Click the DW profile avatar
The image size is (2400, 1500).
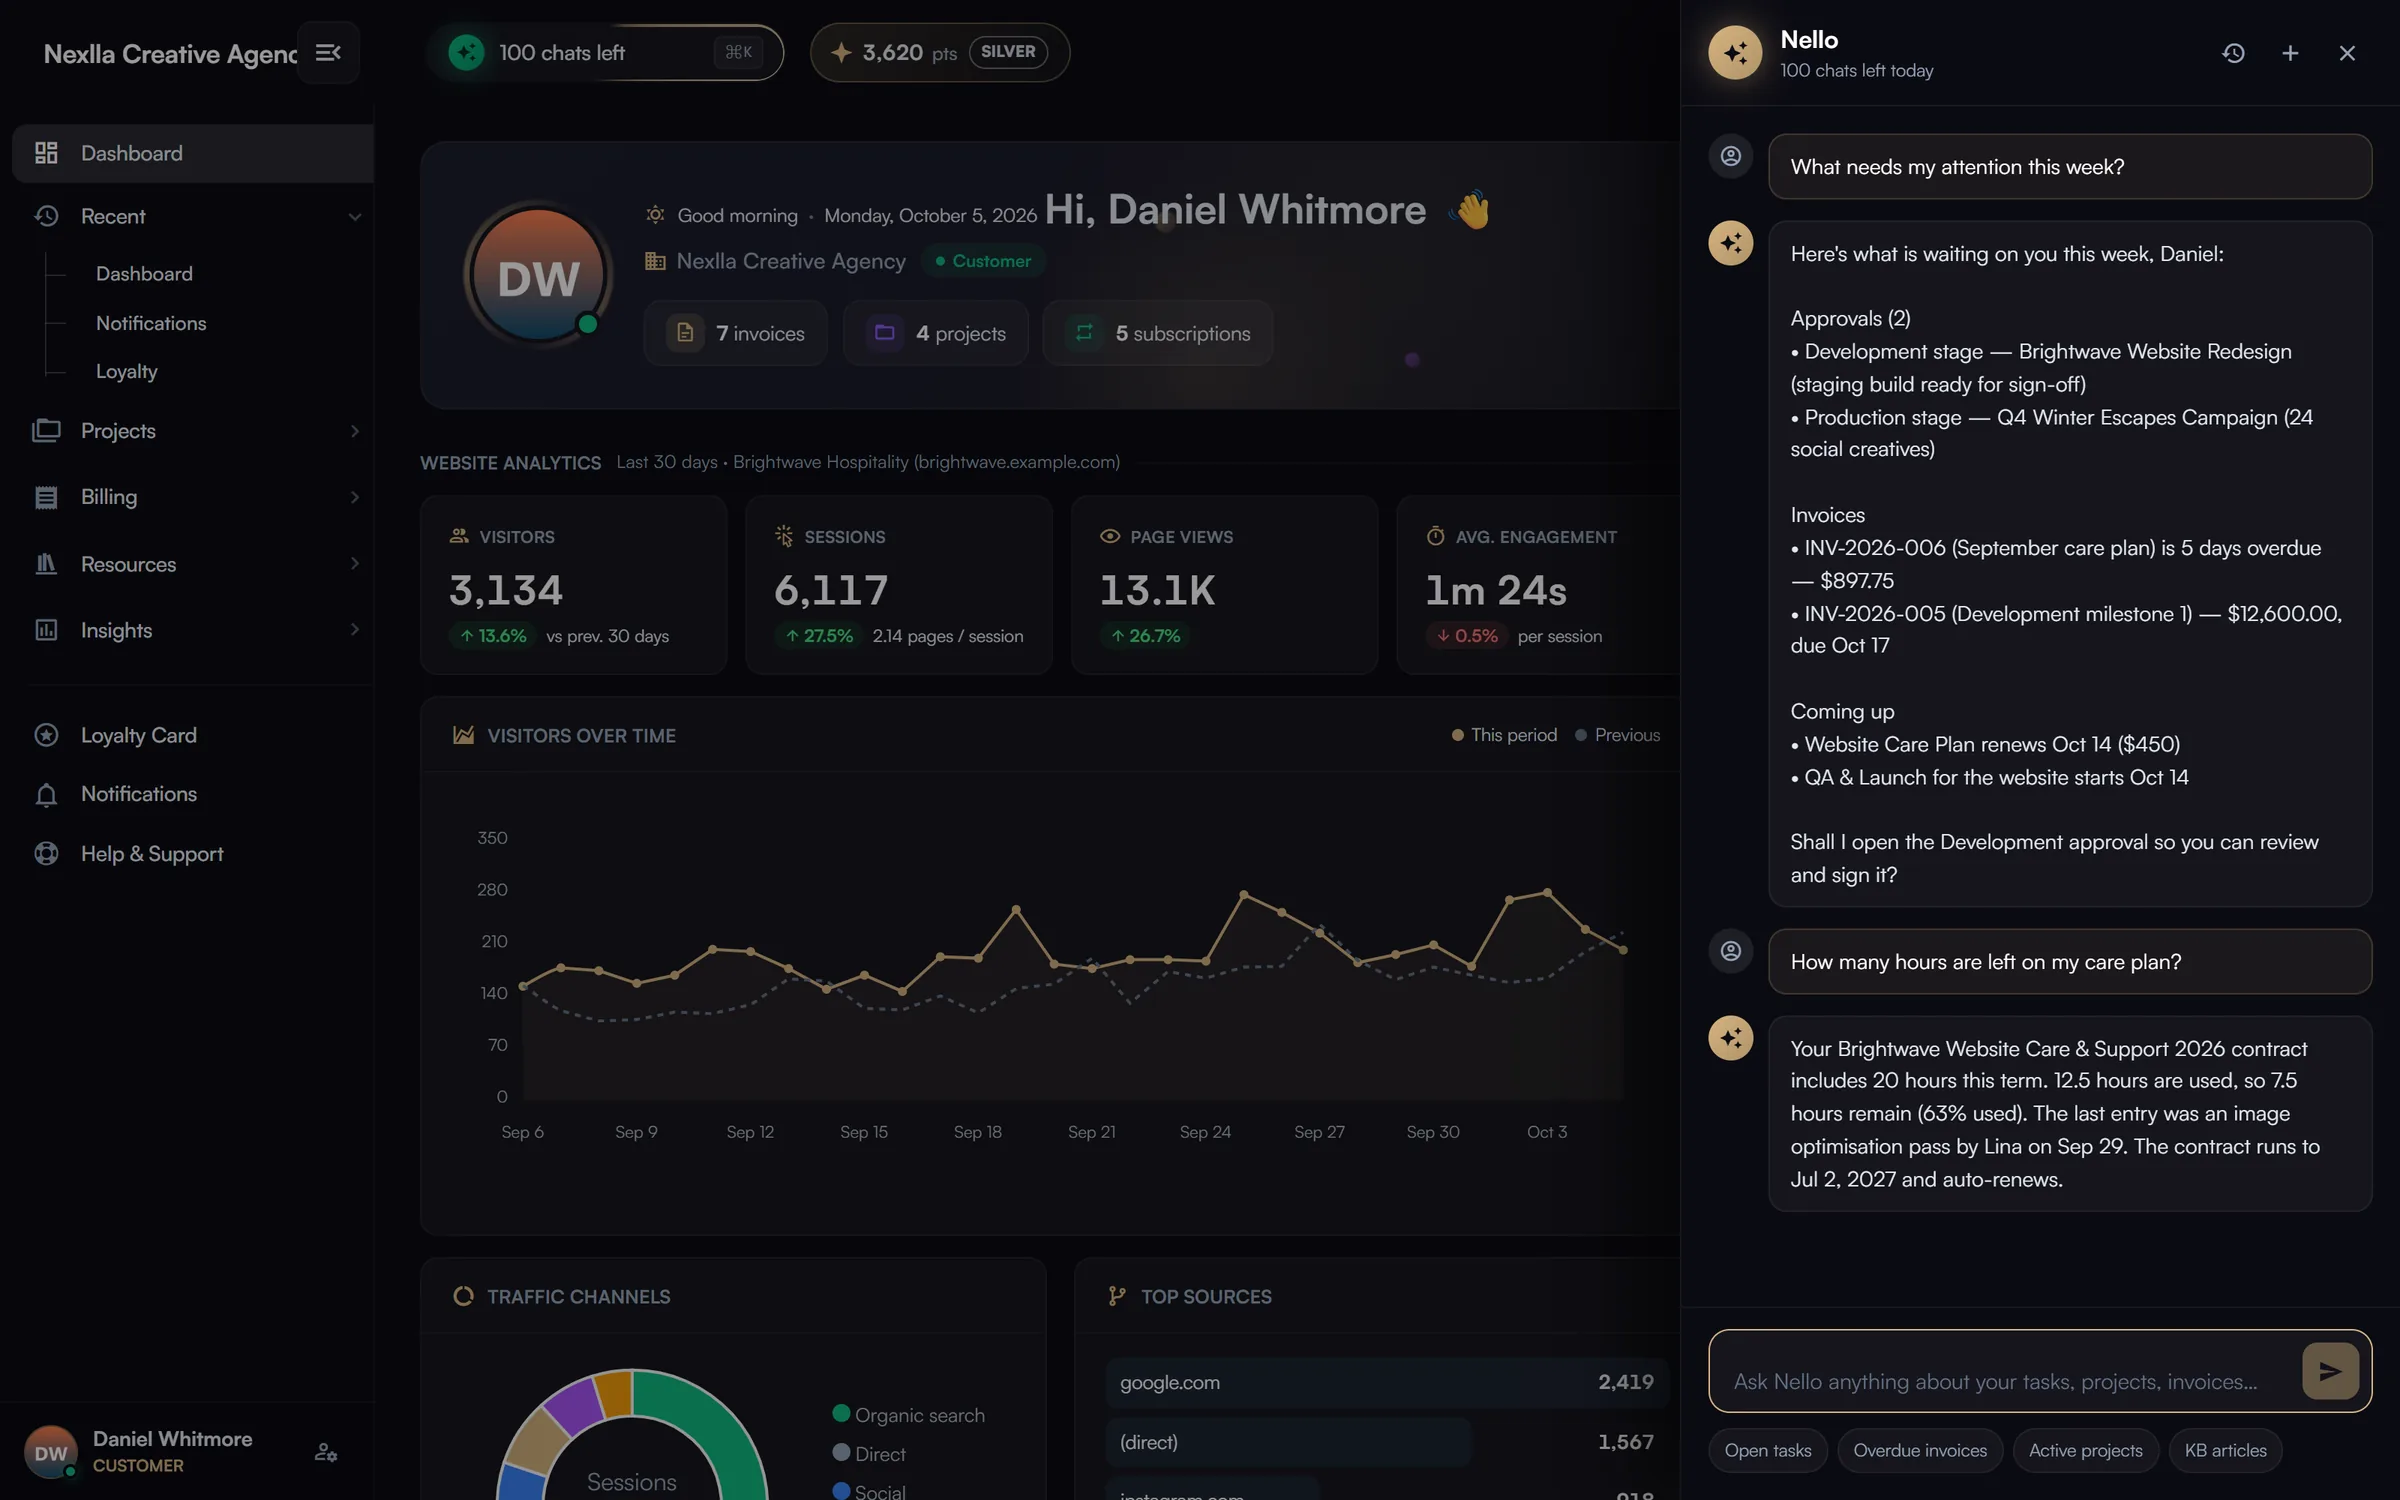538,275
